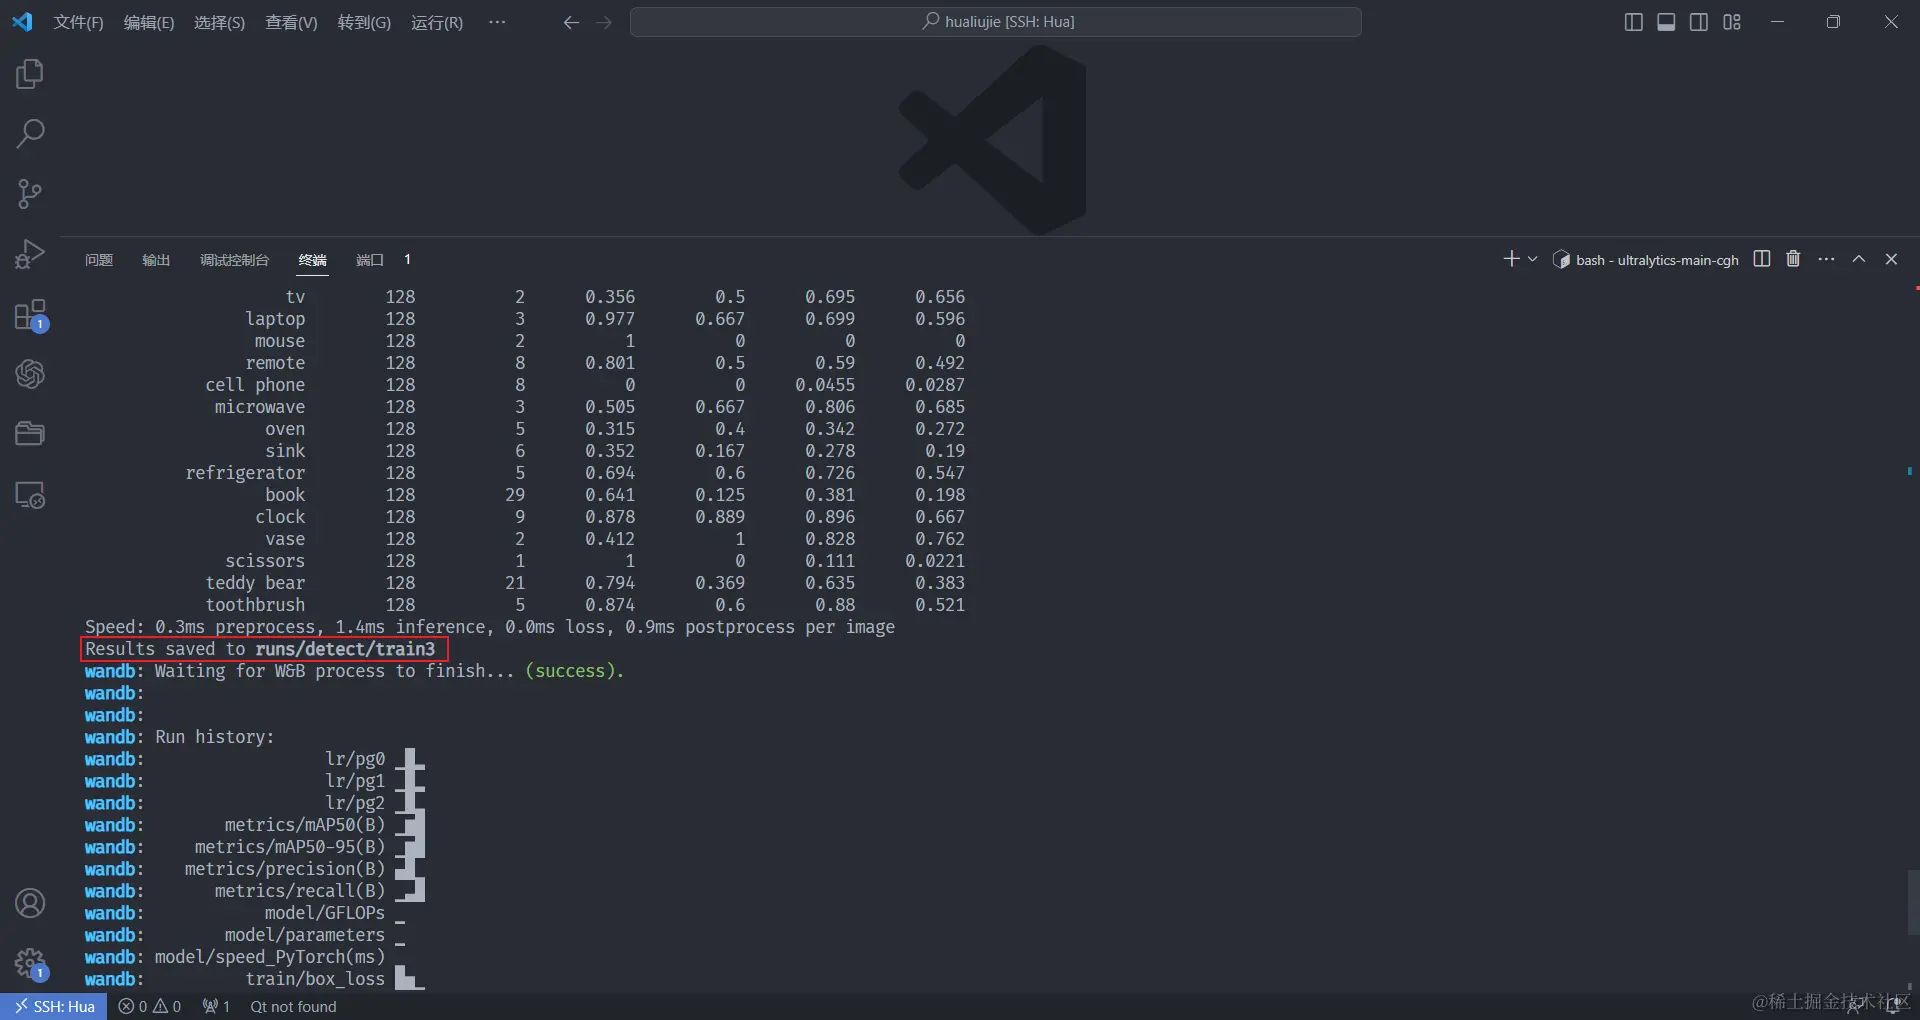This screenshot has width=1920, height=1020.
Task: Open the 查看(V) menu
Action: [x=291, y=22]
